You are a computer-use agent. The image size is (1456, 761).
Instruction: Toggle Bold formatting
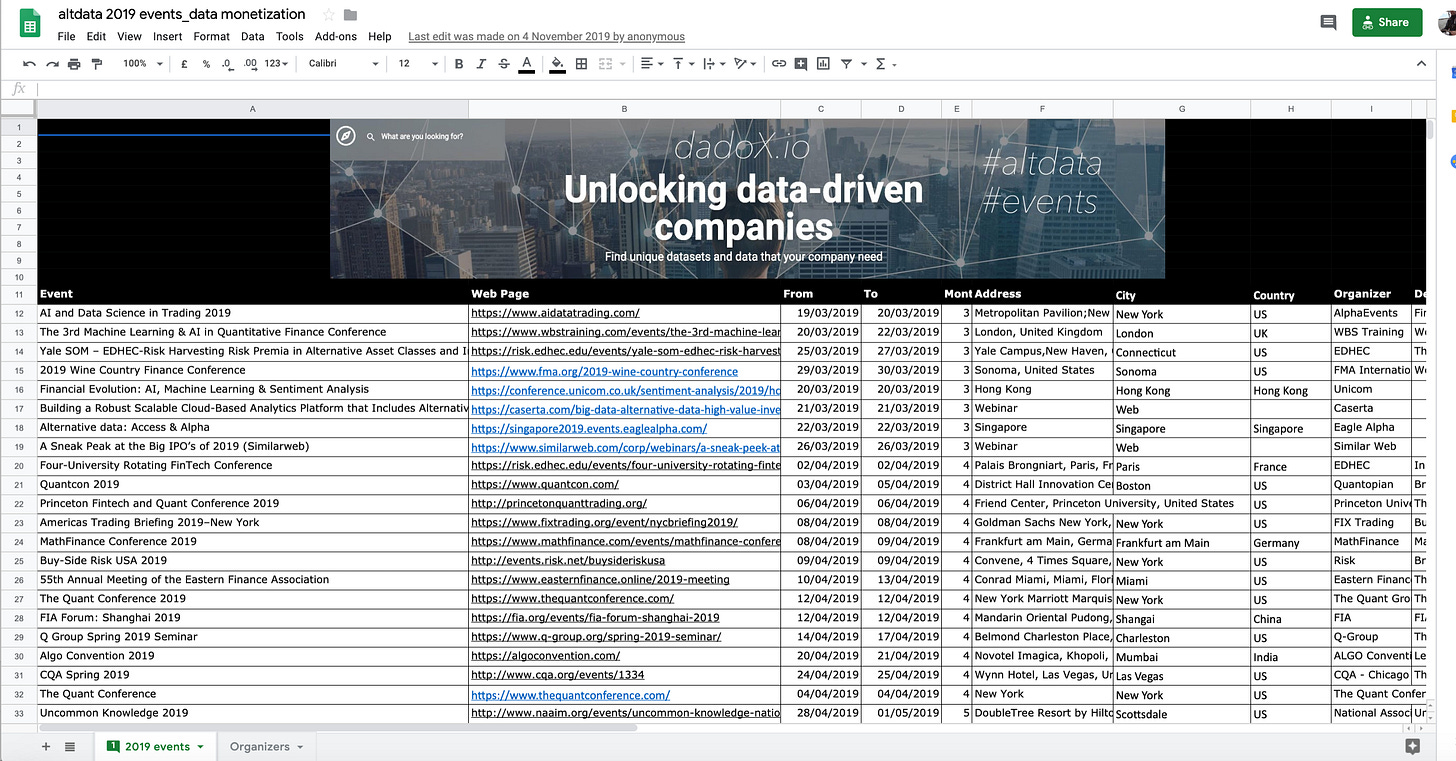coord(459,64)
